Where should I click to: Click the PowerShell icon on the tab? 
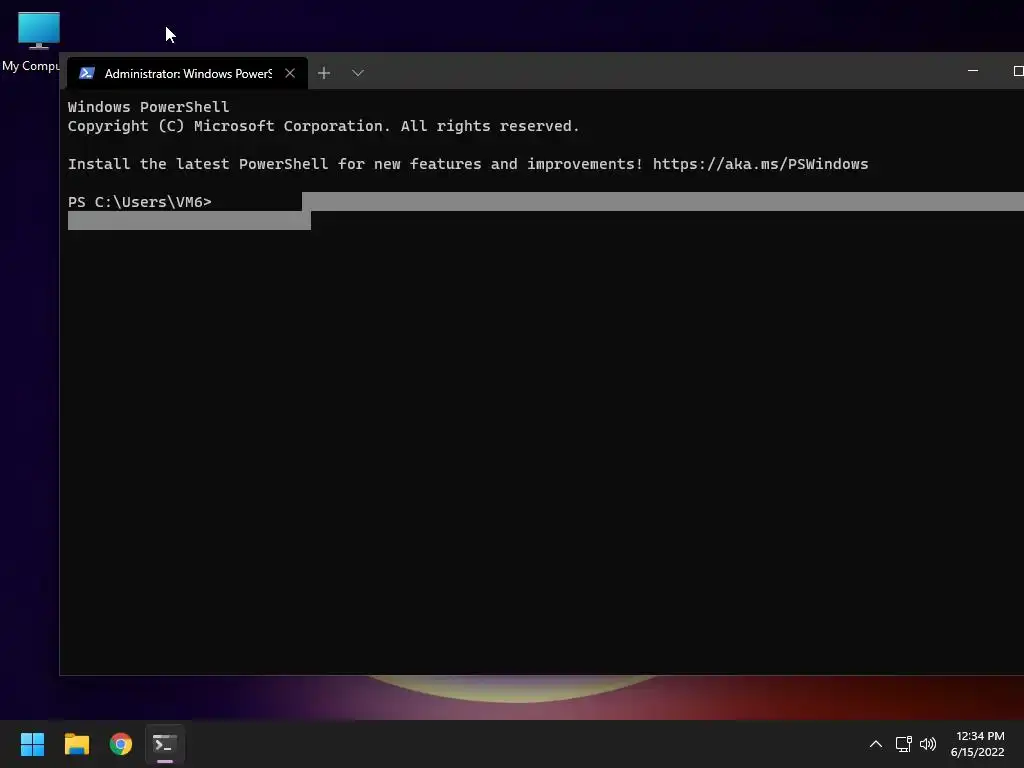[86, 73]
